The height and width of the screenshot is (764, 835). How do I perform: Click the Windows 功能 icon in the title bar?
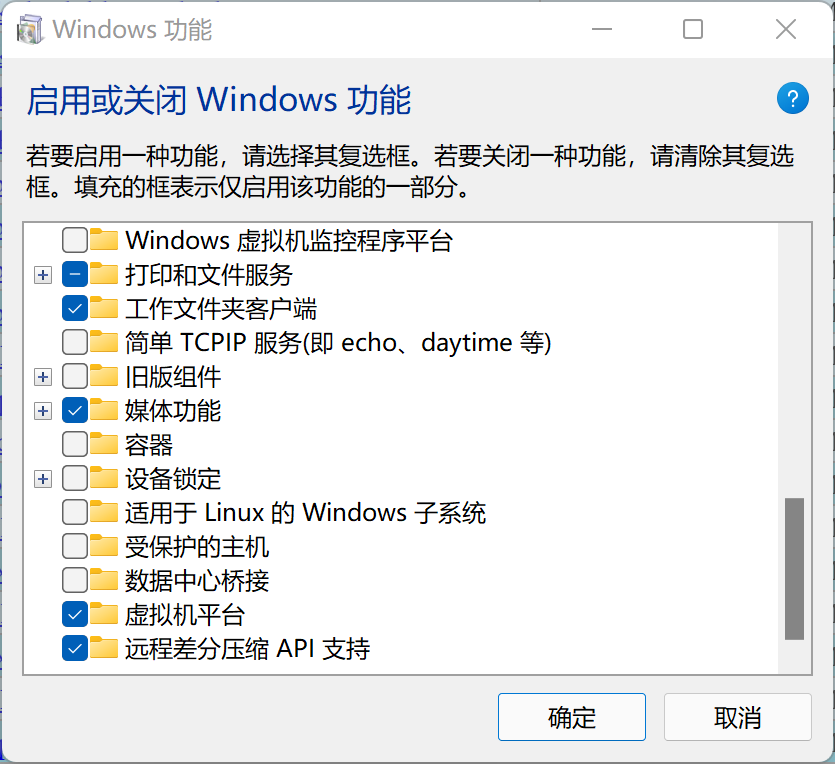[x=30, y=29]
